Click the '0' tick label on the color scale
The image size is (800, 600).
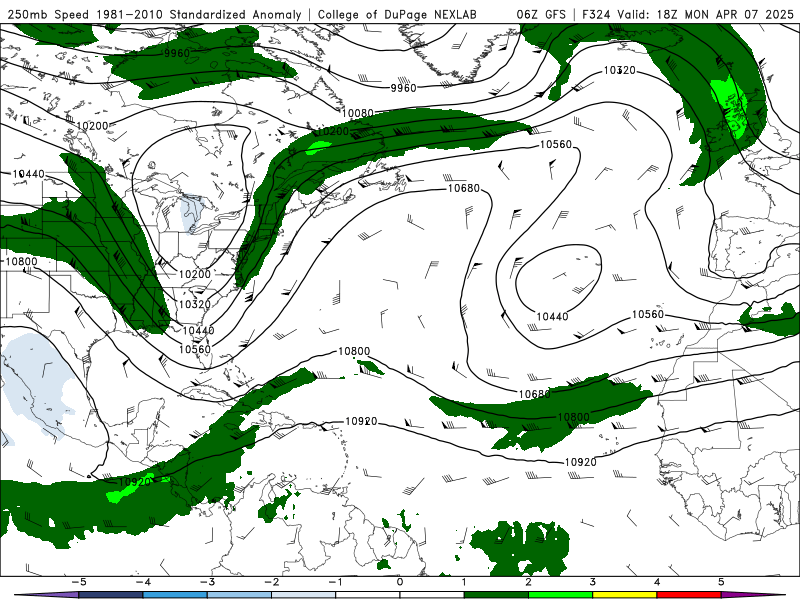399,582
